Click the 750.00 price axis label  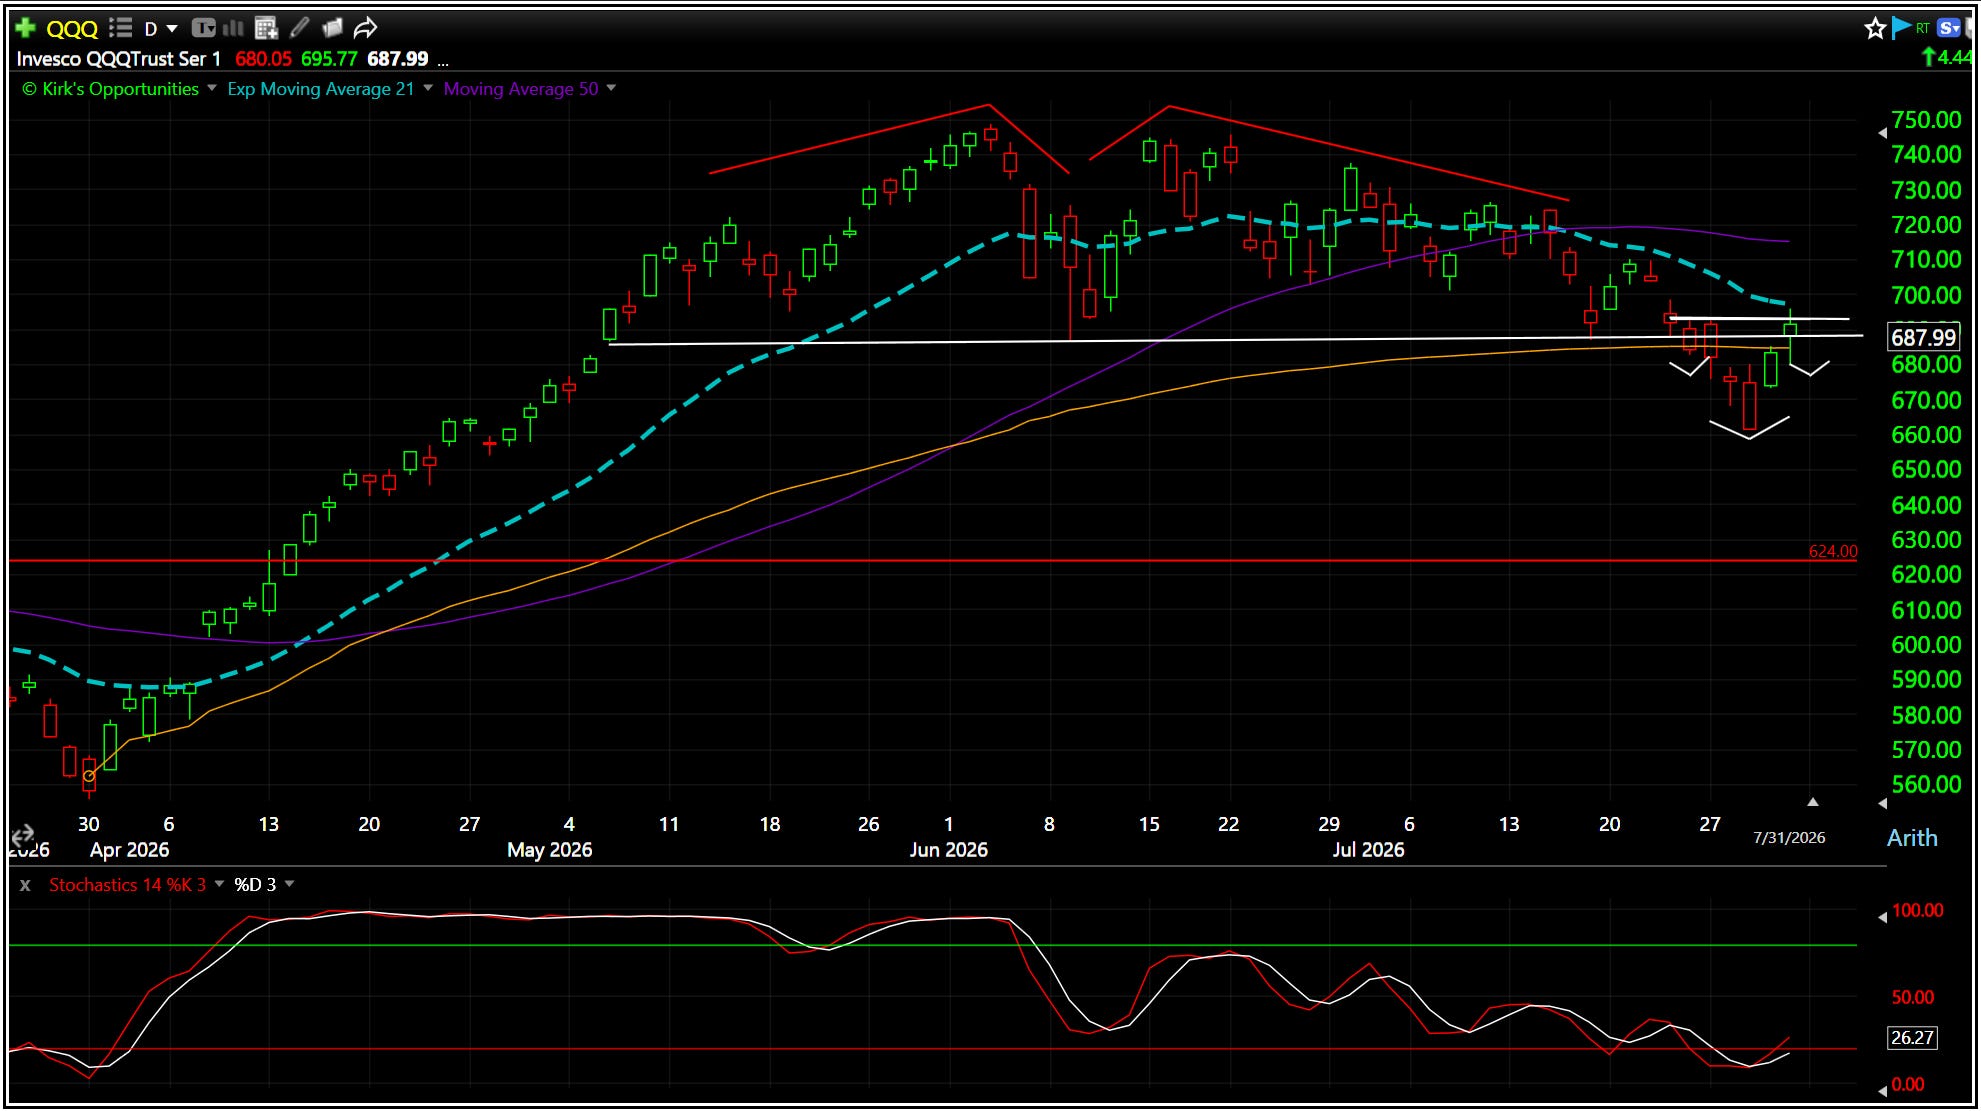pos(1926,120)
